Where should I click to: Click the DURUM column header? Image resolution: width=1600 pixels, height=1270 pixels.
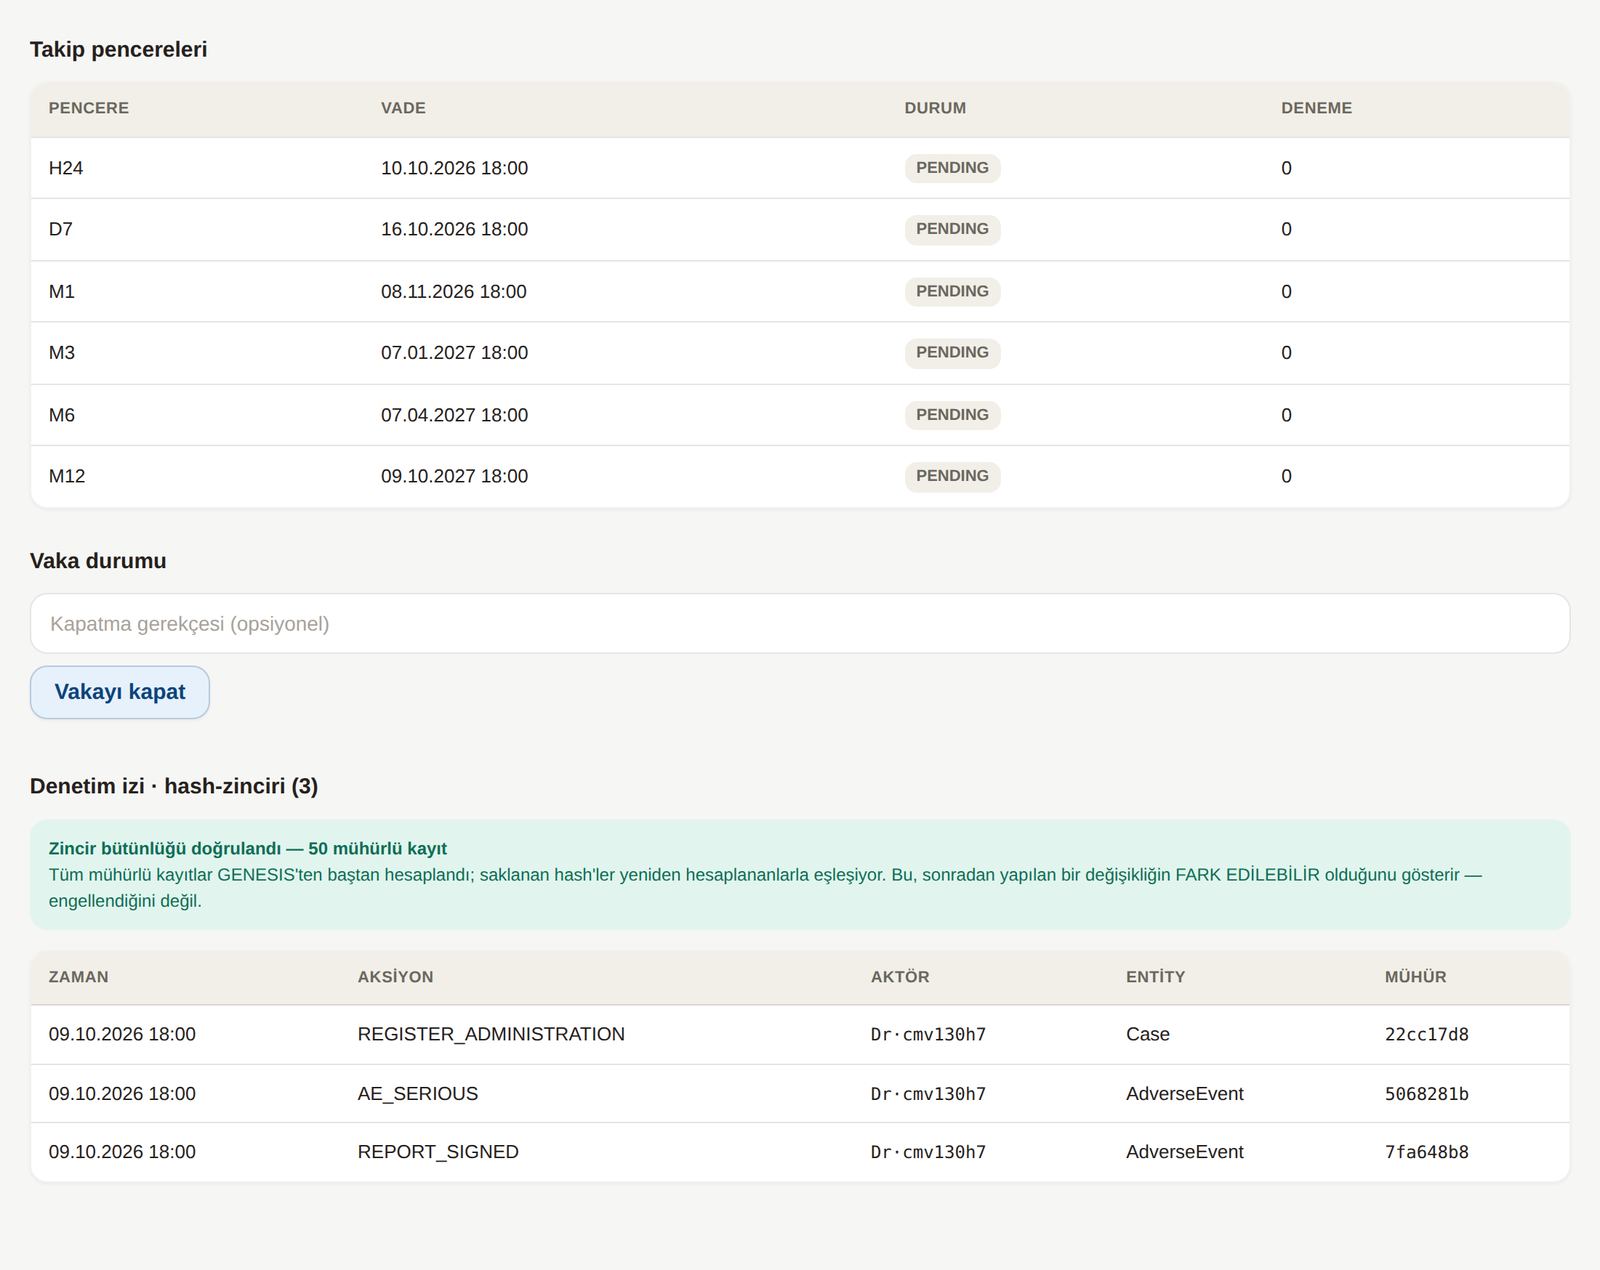click(935, 108)
